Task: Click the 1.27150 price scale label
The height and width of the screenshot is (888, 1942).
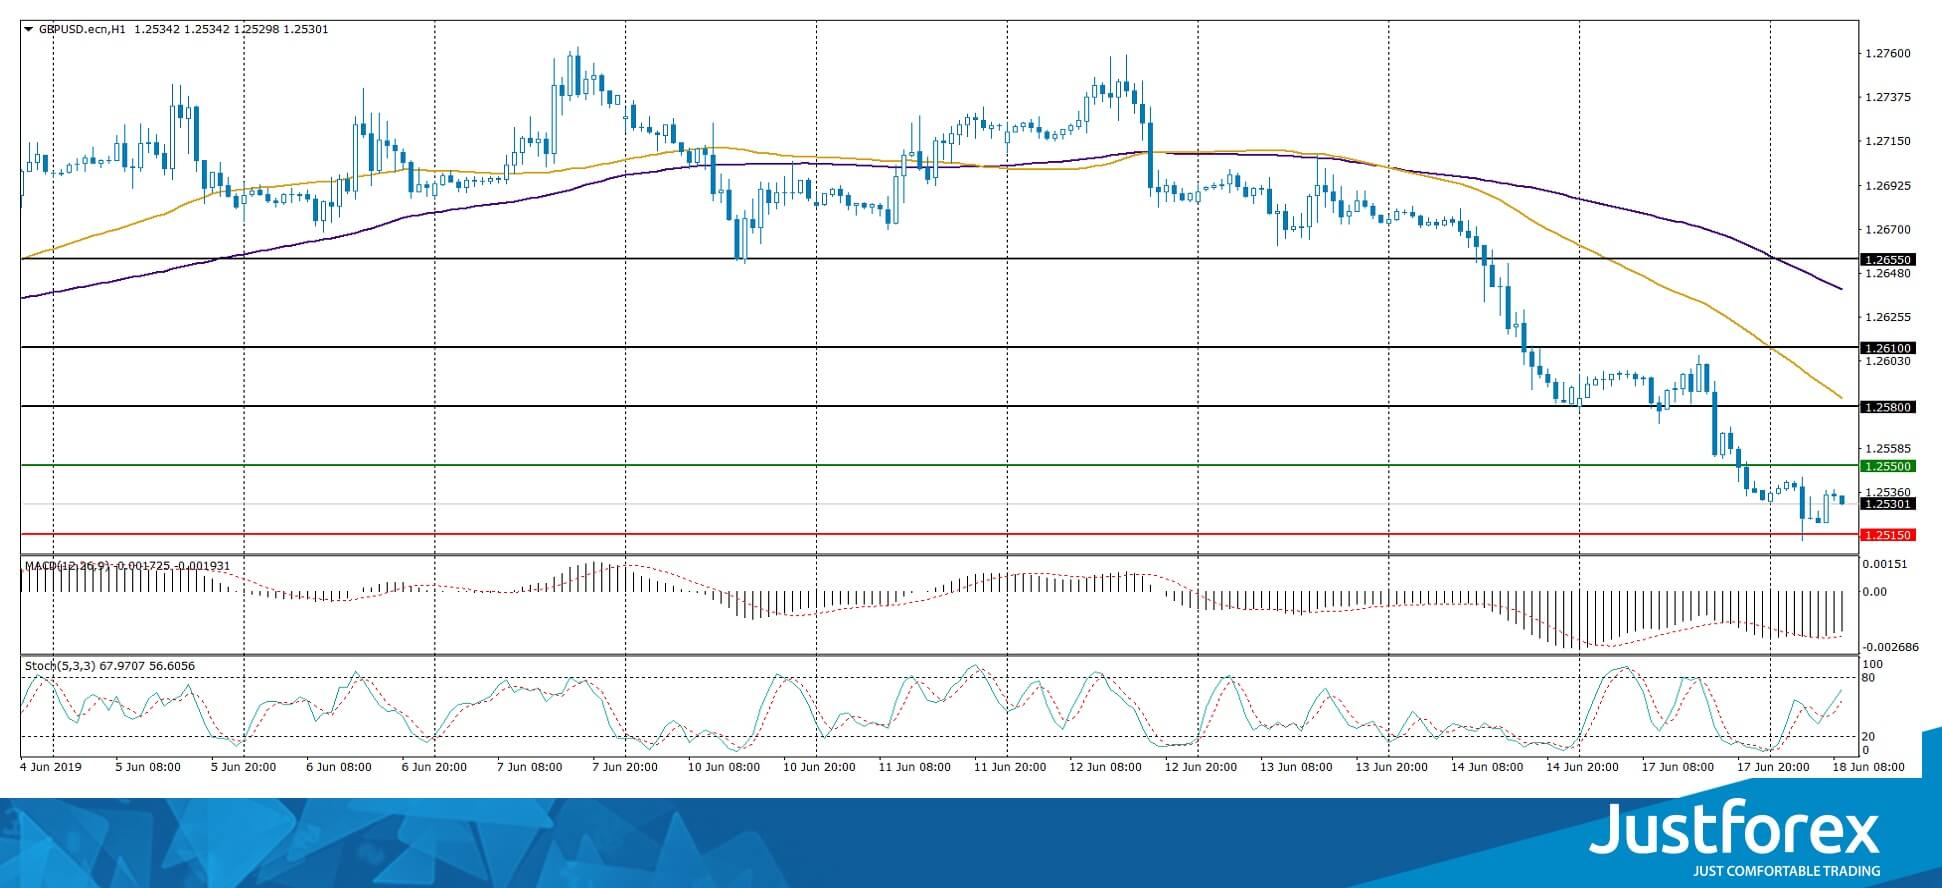Action: coord(1888,141)
